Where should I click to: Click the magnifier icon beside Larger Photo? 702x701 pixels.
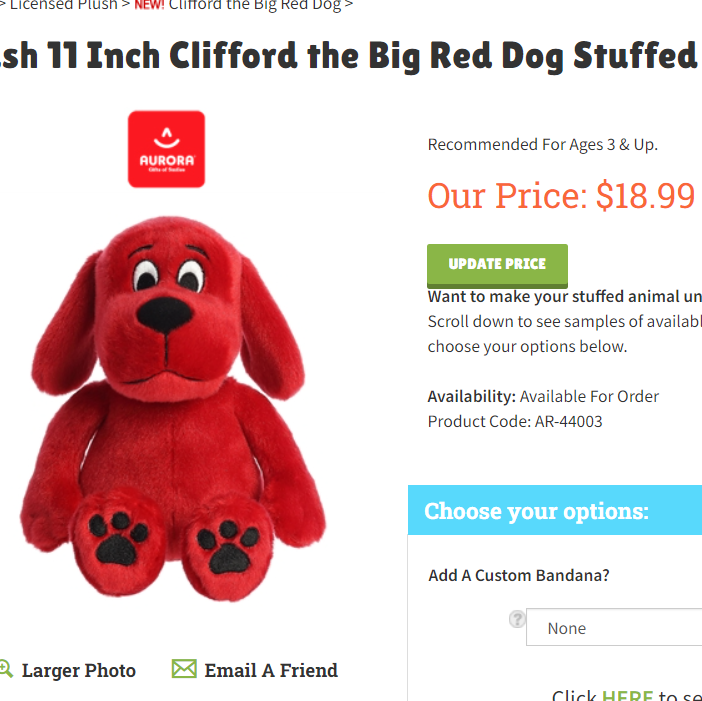coord(6,669)
